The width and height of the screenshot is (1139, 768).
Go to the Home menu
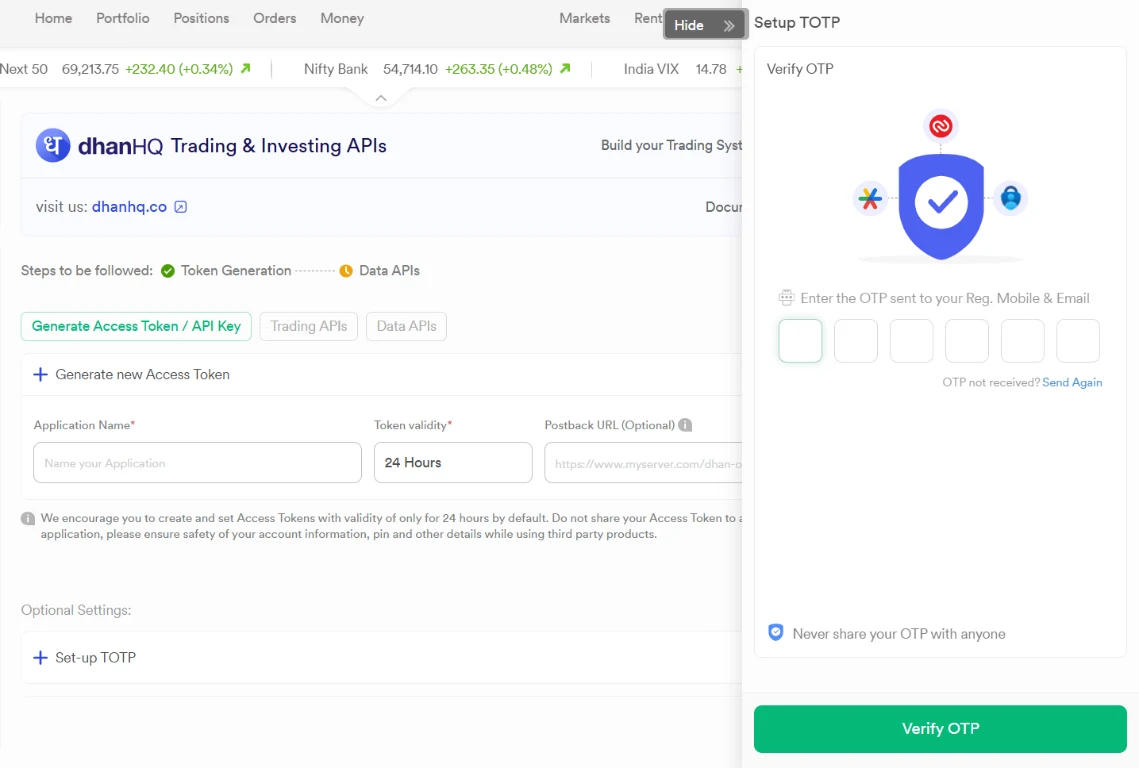[x=54, y=18]
